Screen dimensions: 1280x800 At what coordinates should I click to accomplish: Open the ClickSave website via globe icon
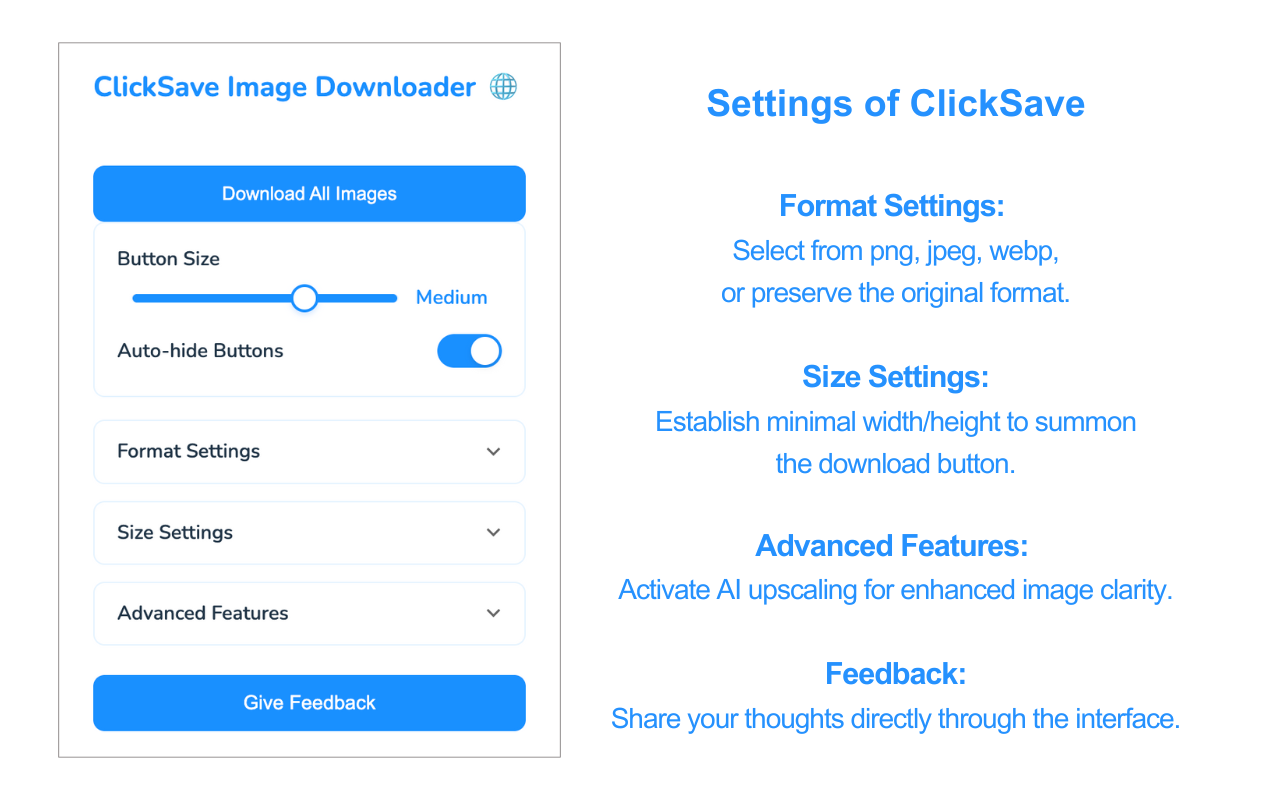(x=503, y=86)
